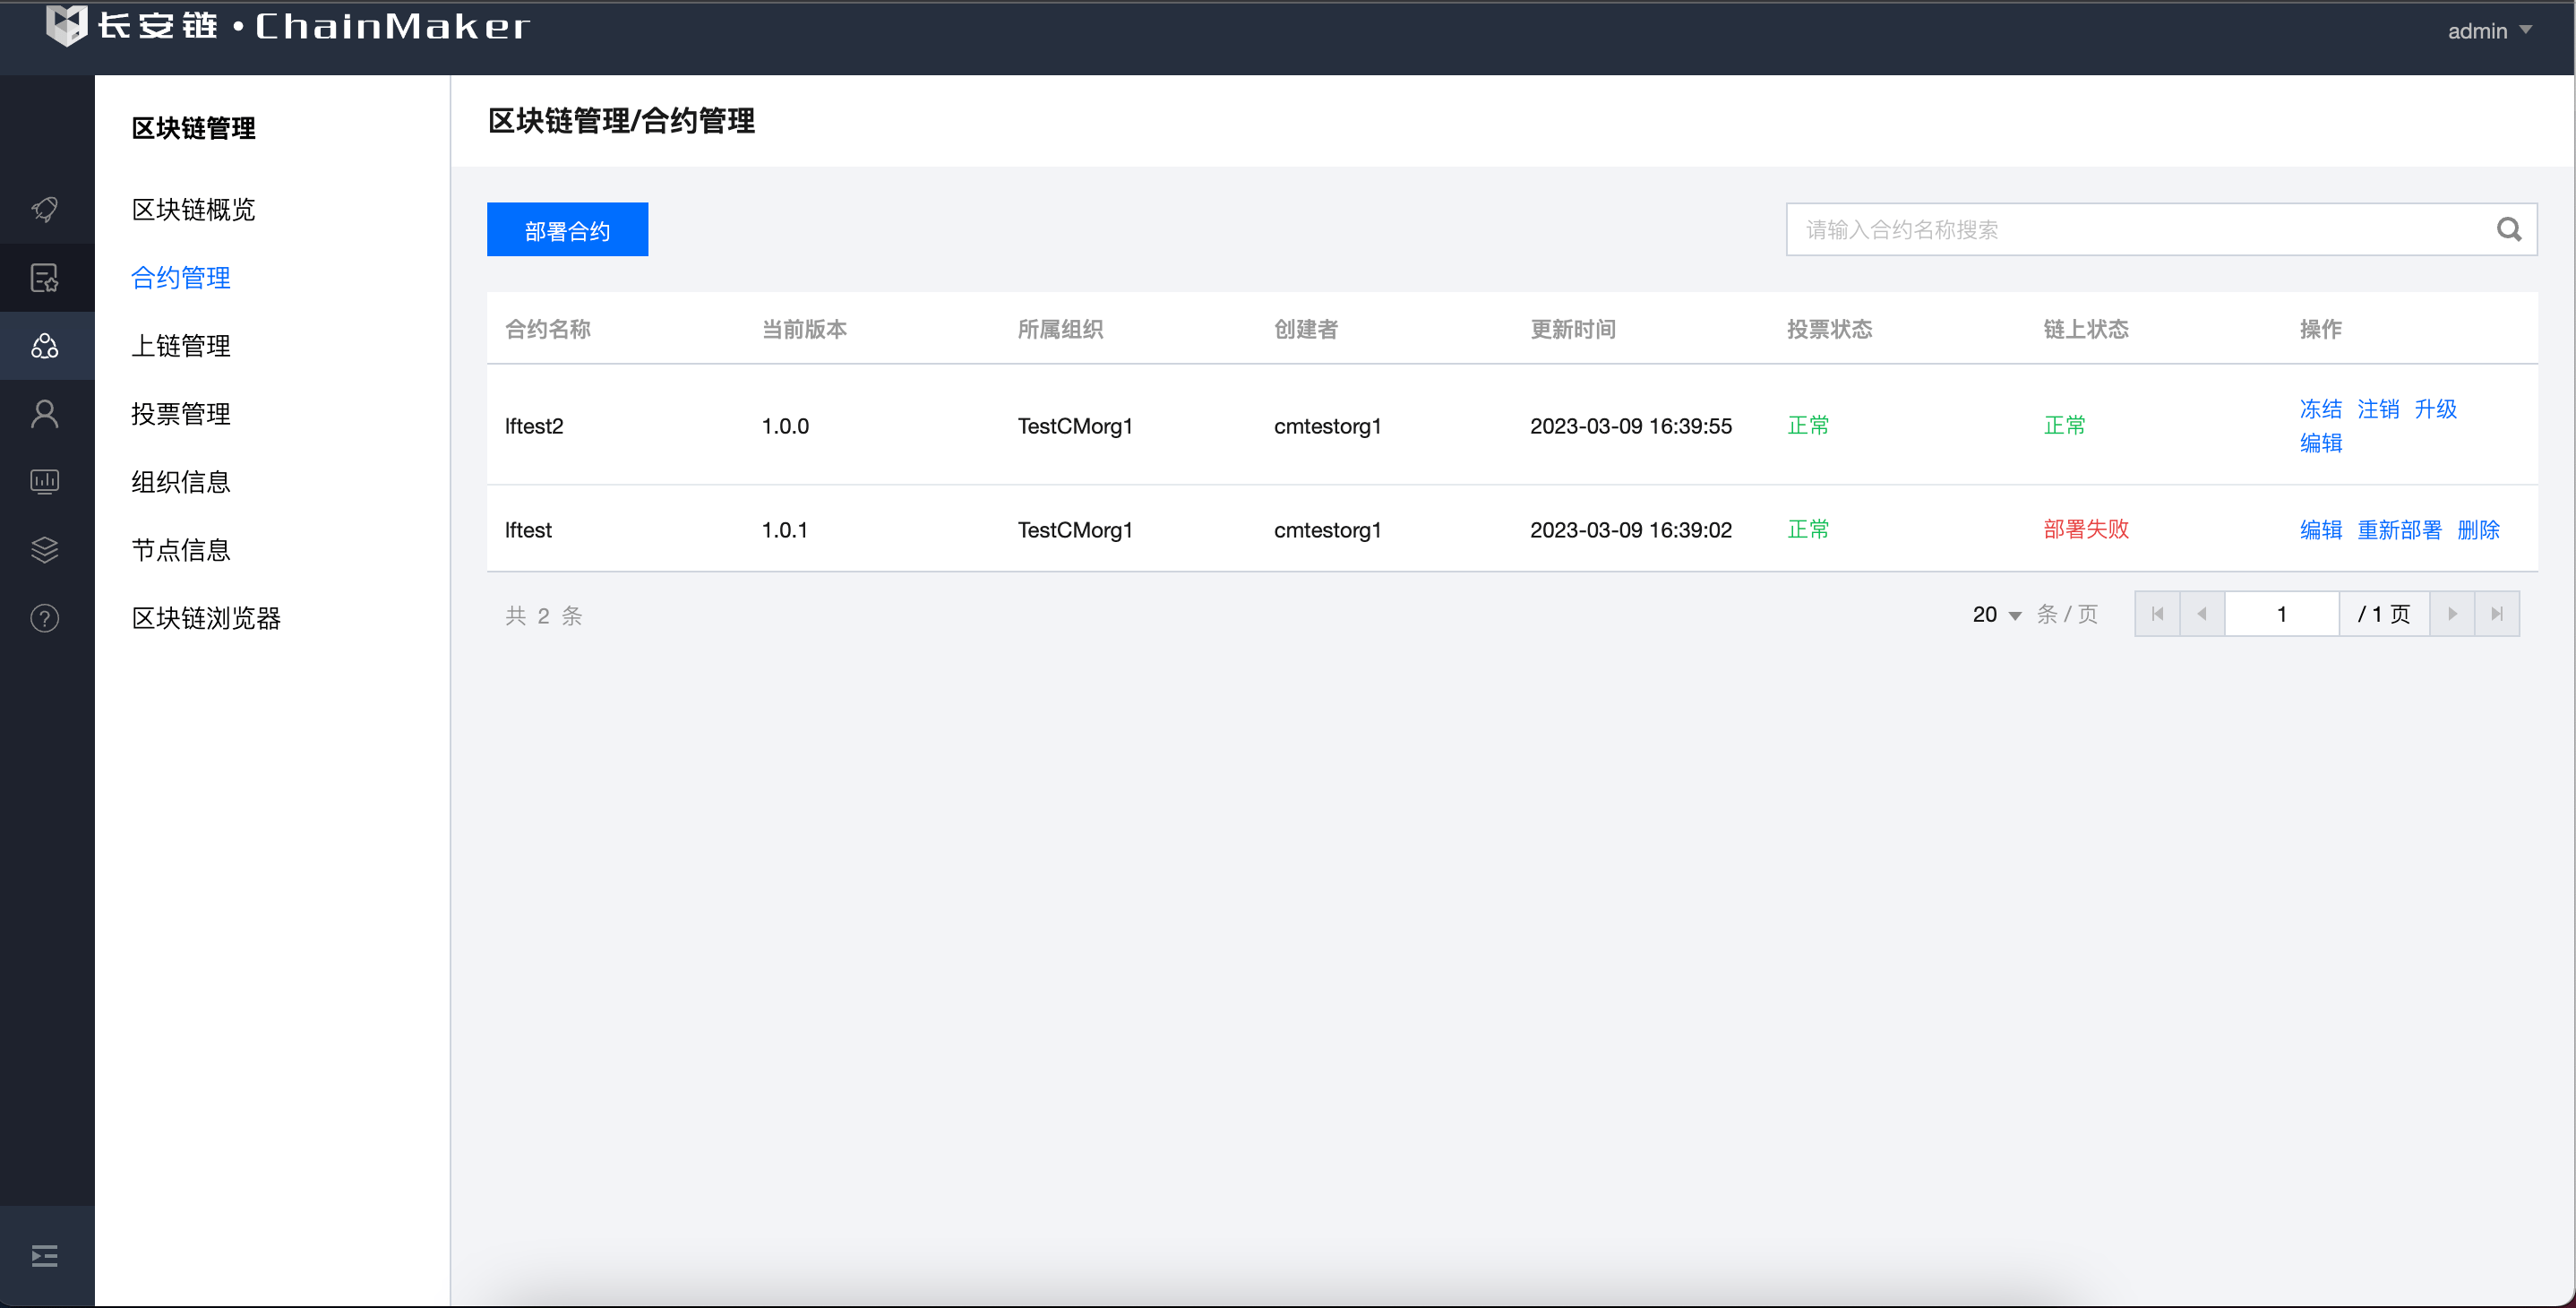The width and height of the screenshot is (2576, 1308).
Task: Open the user account icon in the sidebar
Action: pos(45,414)
